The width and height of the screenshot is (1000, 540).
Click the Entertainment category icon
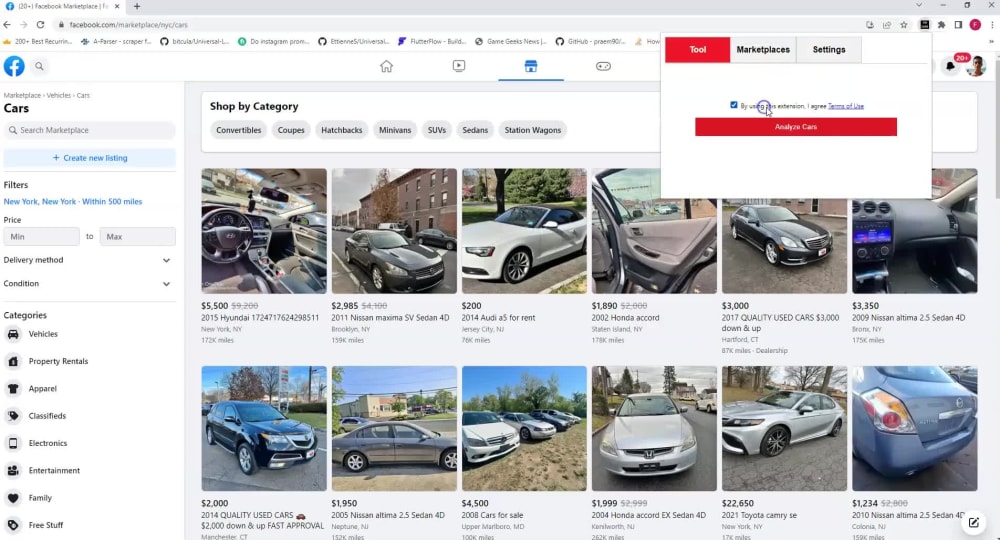[13, 471]
